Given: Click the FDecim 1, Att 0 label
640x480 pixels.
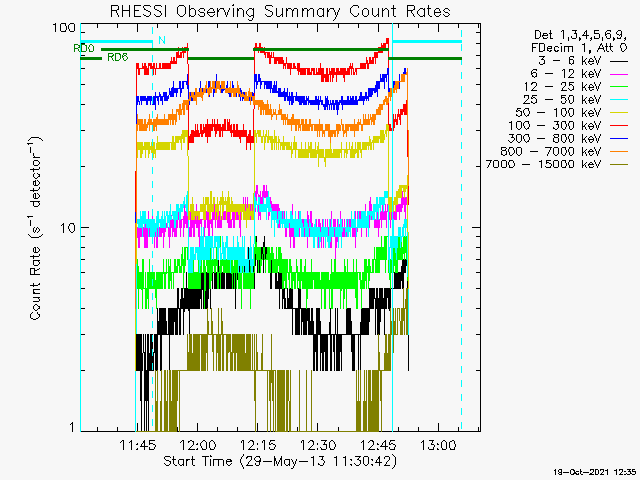Looking at the screenshot, I should point(579,48).
